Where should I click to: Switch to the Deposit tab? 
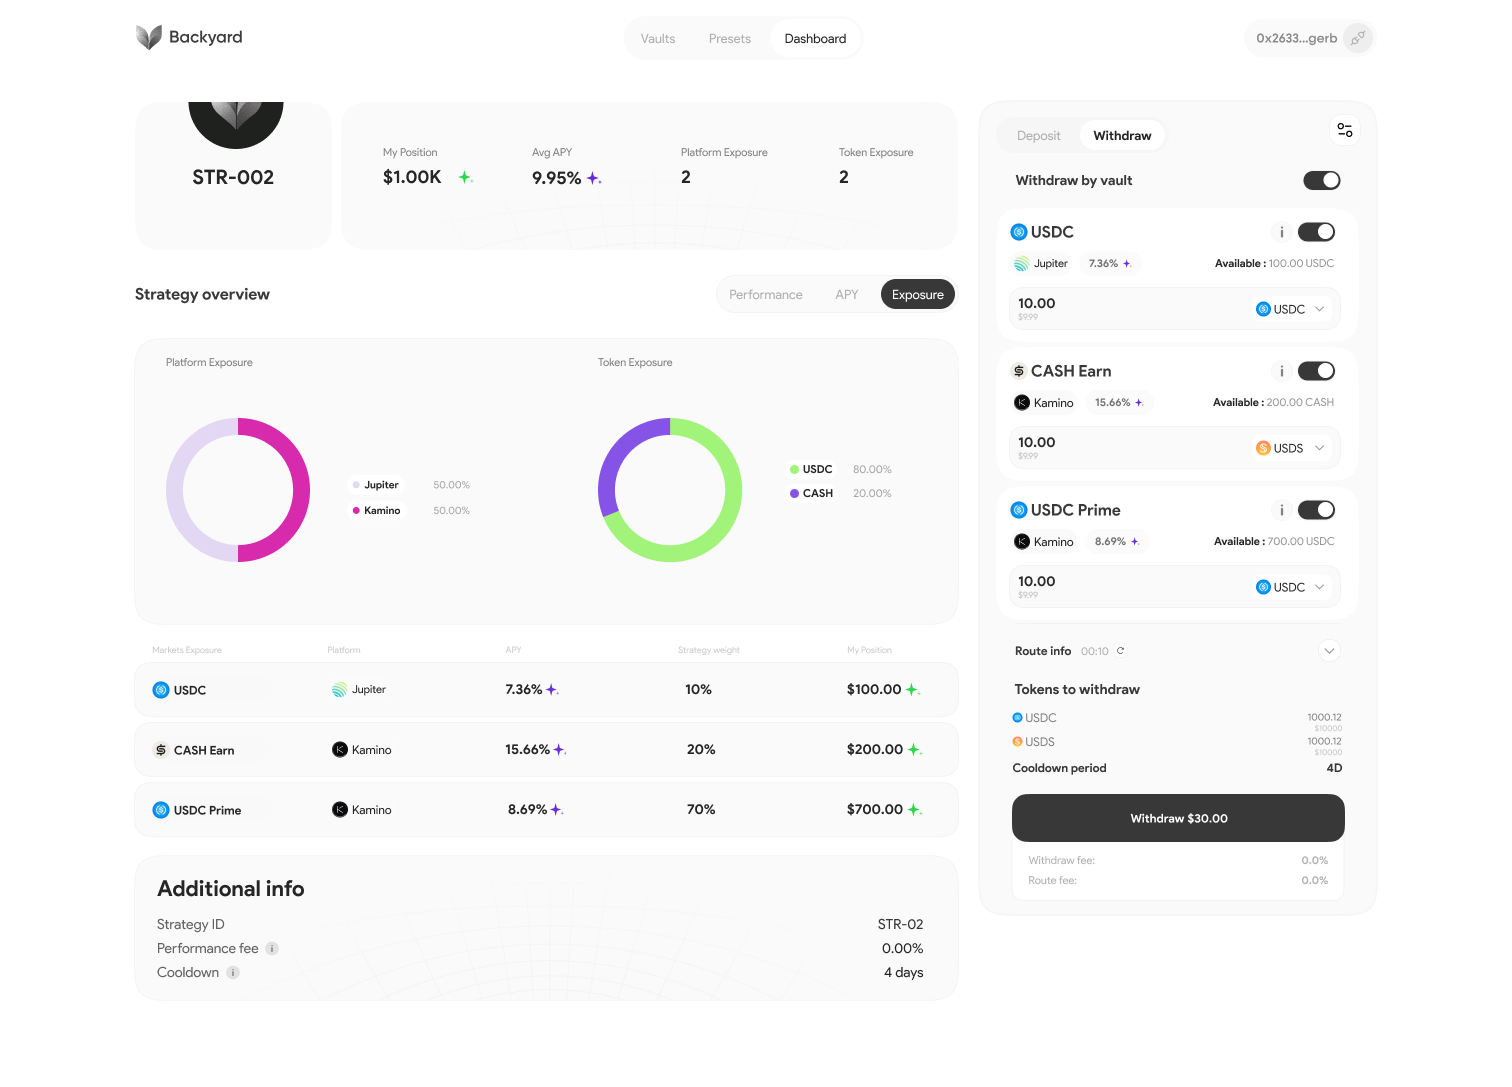[x=1038, y=135]
